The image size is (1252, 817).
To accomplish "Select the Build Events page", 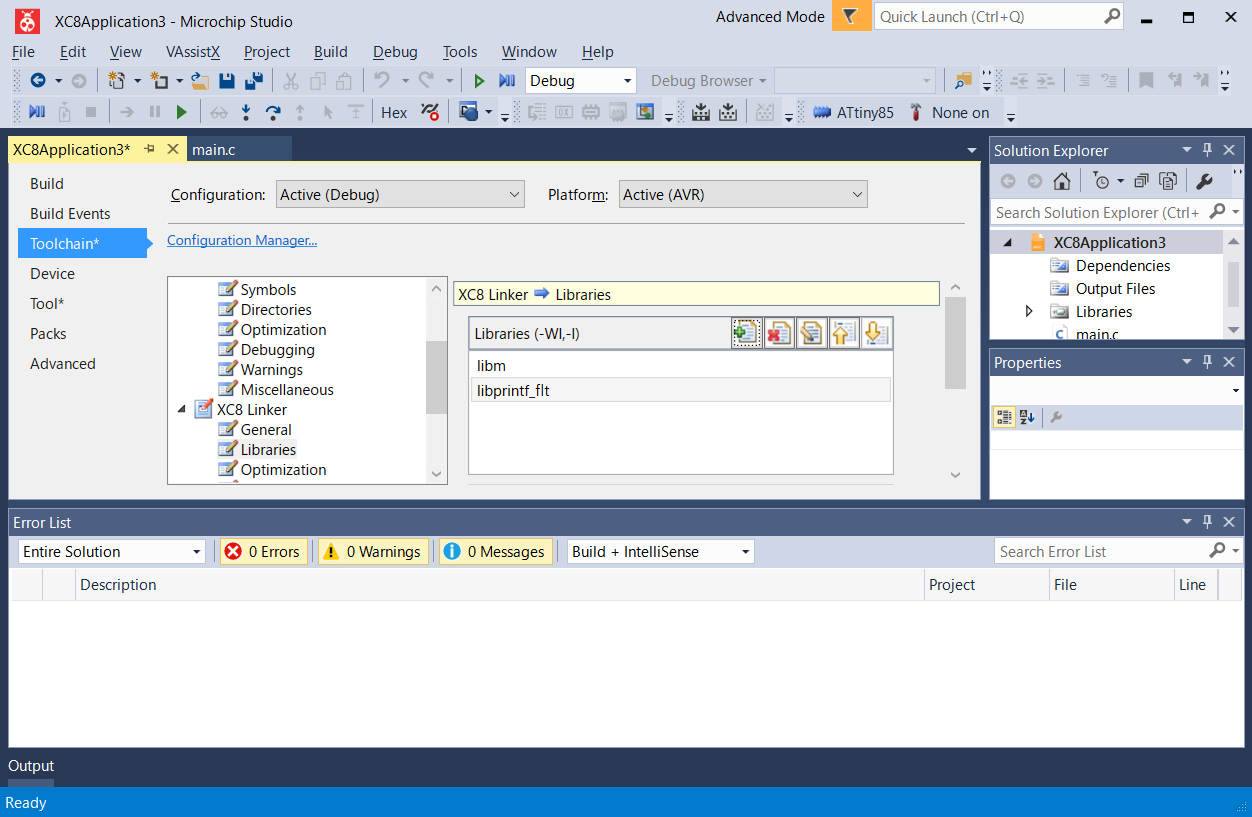I will [70, 213].
